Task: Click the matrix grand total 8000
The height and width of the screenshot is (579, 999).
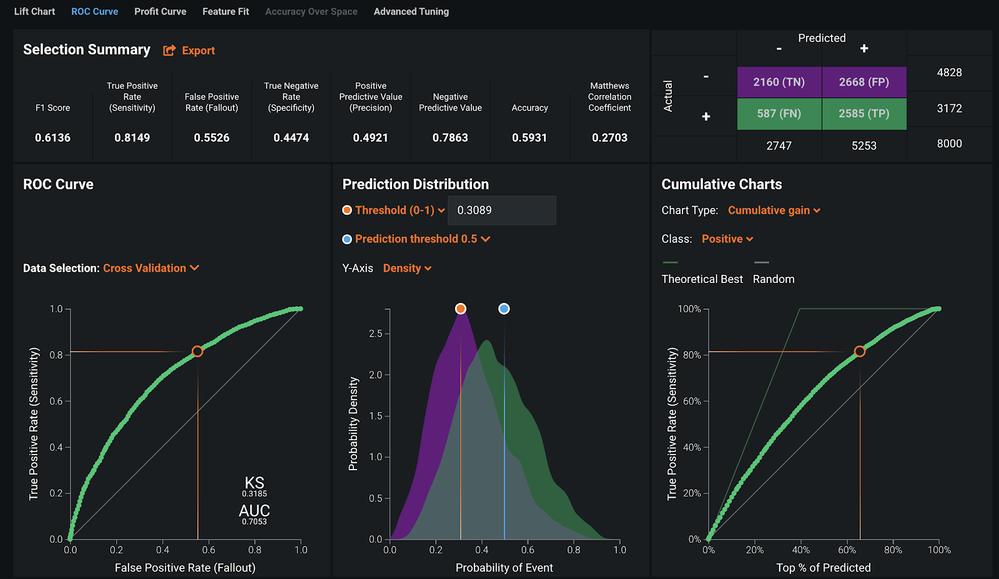Action: point(949,143)
